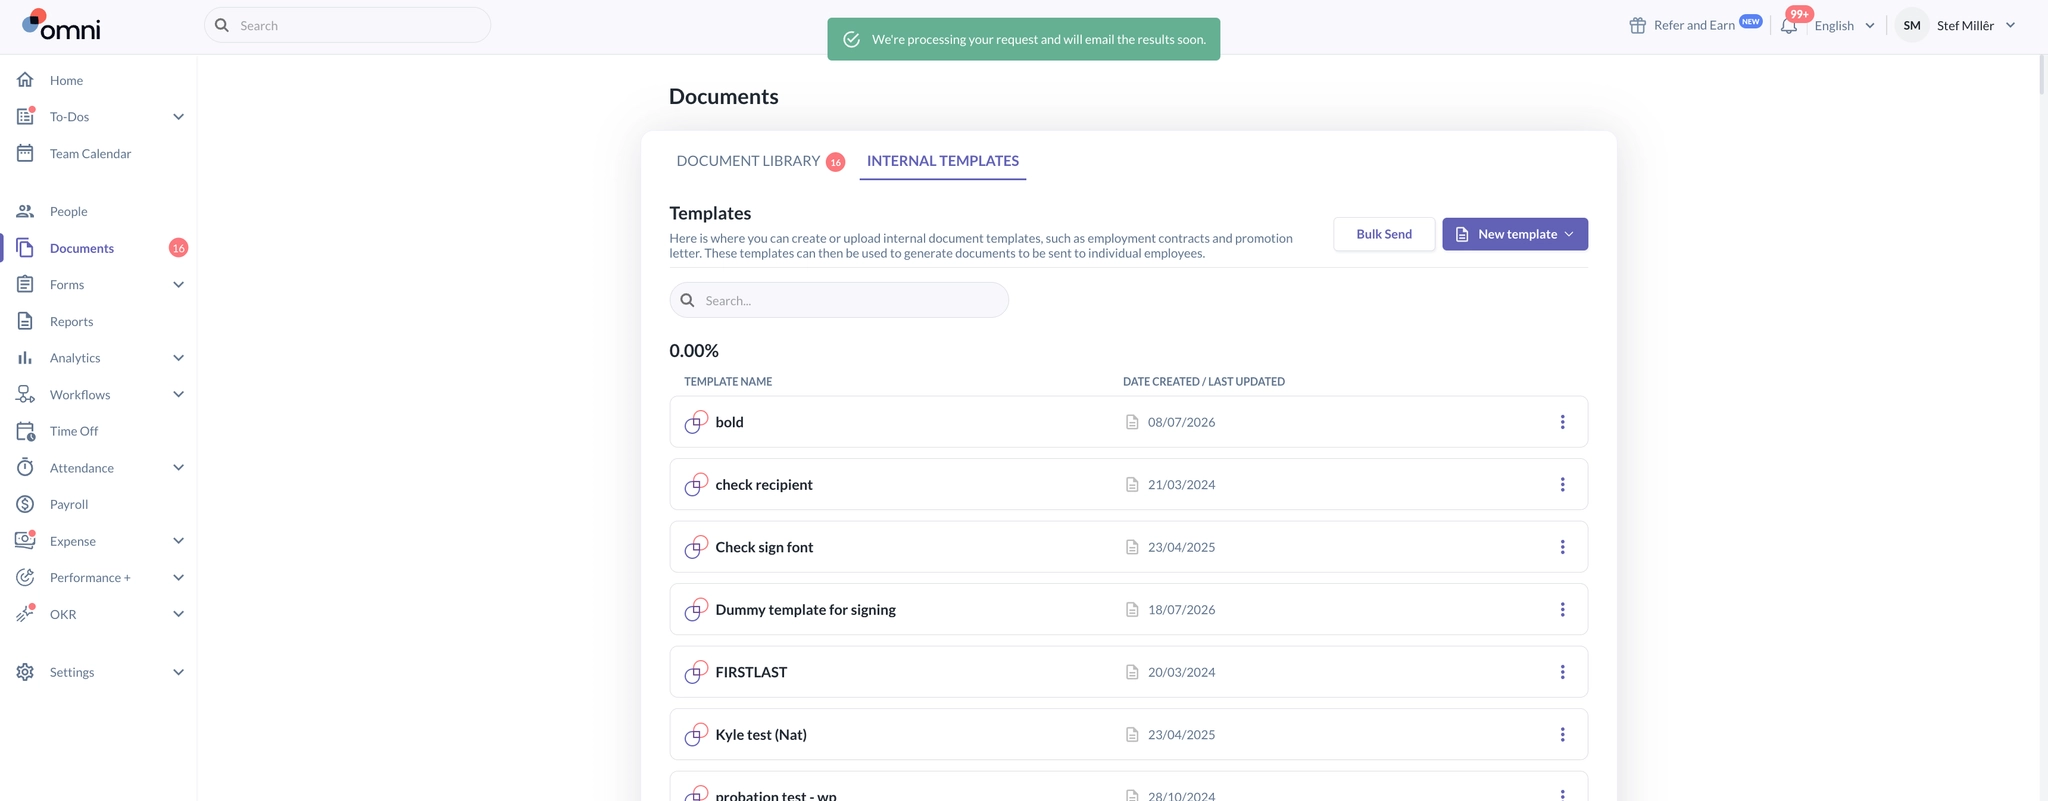The image size is (2048, 801).
Task: Expand the Settings section
Action: click(178, 672)
